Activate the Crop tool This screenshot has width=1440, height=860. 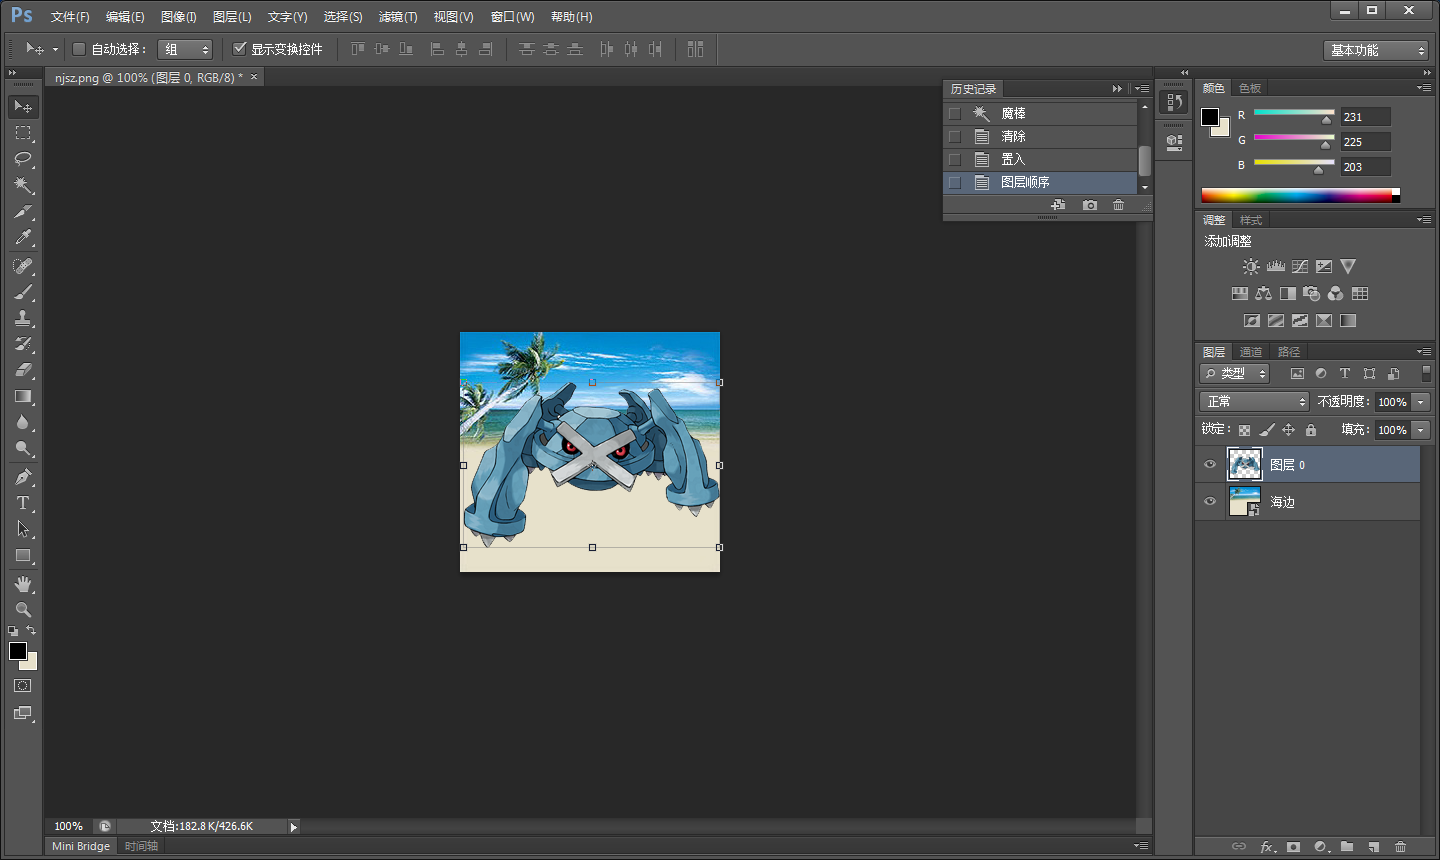pyautogui.click(x=23, y=211)
